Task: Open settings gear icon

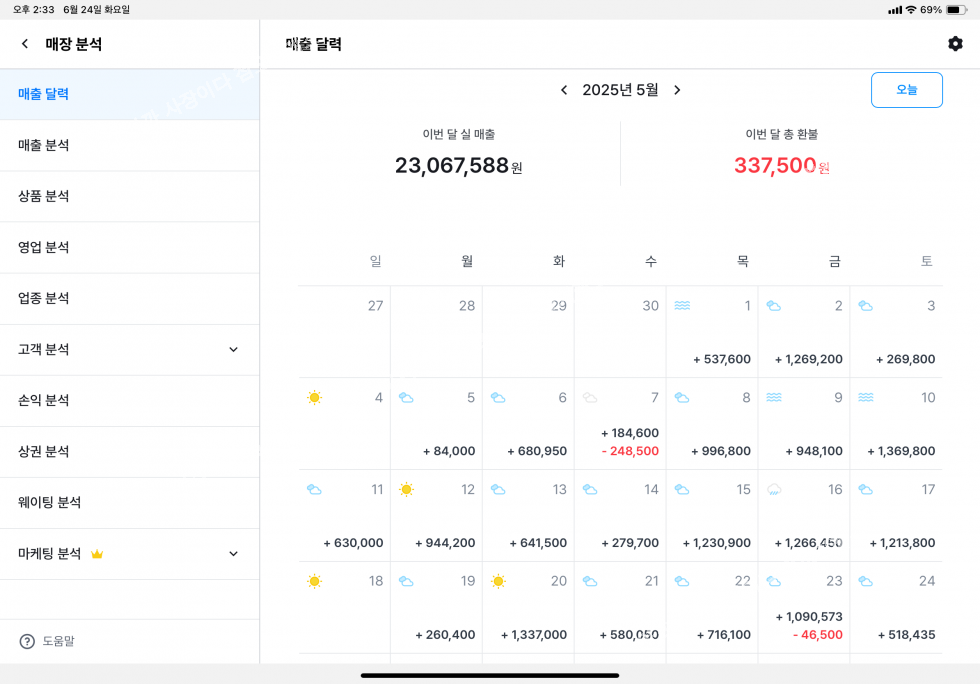Action: click(955, 44)
